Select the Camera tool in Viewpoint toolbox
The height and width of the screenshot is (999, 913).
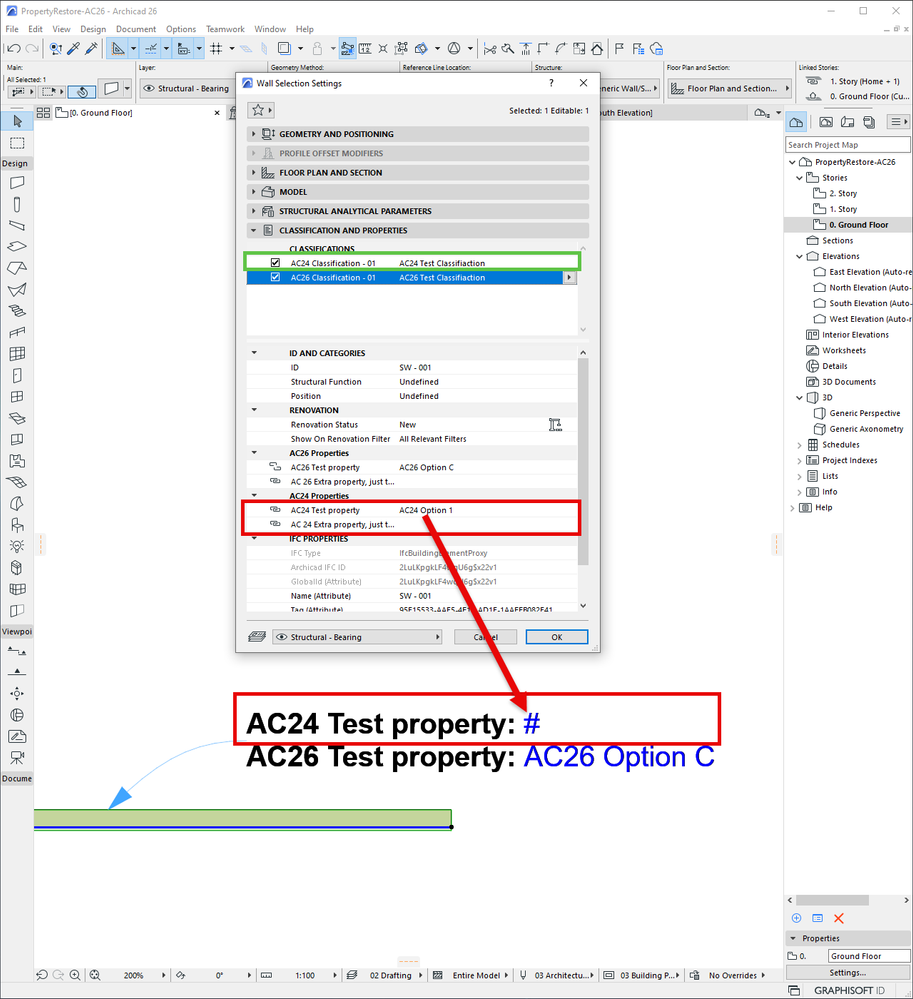(17, 758)
